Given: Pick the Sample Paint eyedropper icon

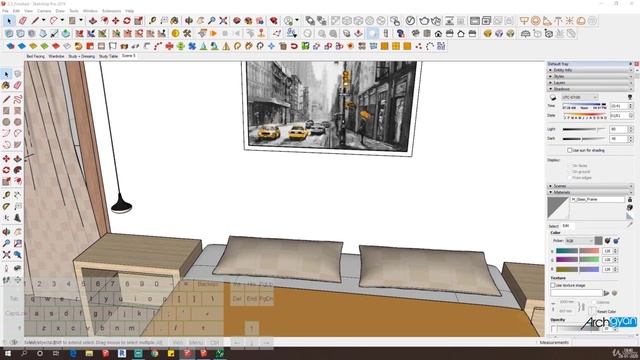Looking at the screenshot, I should tap(630, 224).
